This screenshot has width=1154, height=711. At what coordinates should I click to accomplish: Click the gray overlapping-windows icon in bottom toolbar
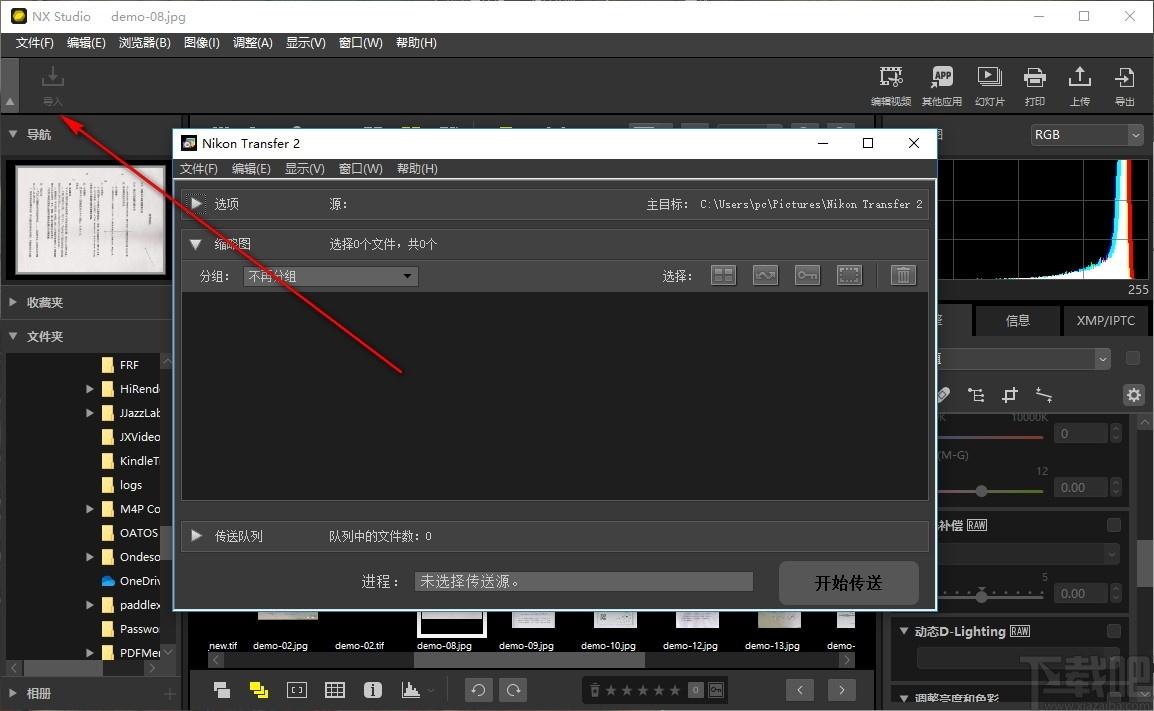pyautogui.click(x=222, y=690)
